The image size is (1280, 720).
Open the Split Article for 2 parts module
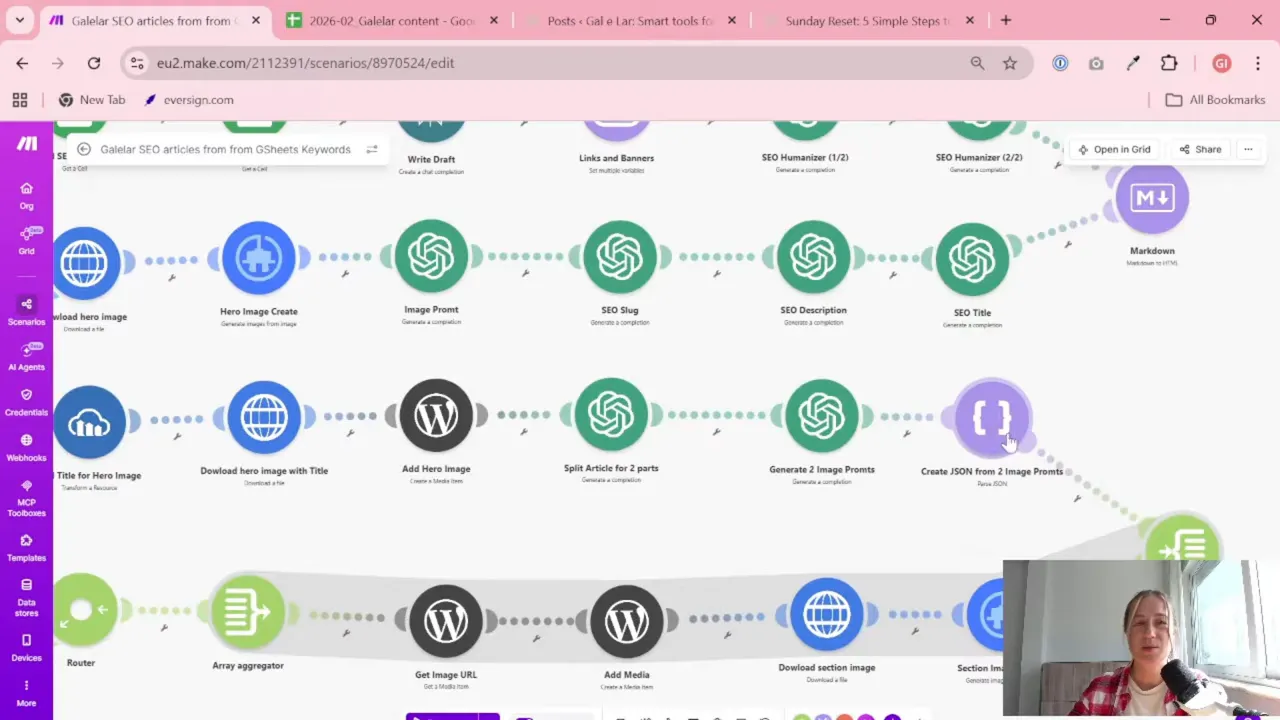611,414
